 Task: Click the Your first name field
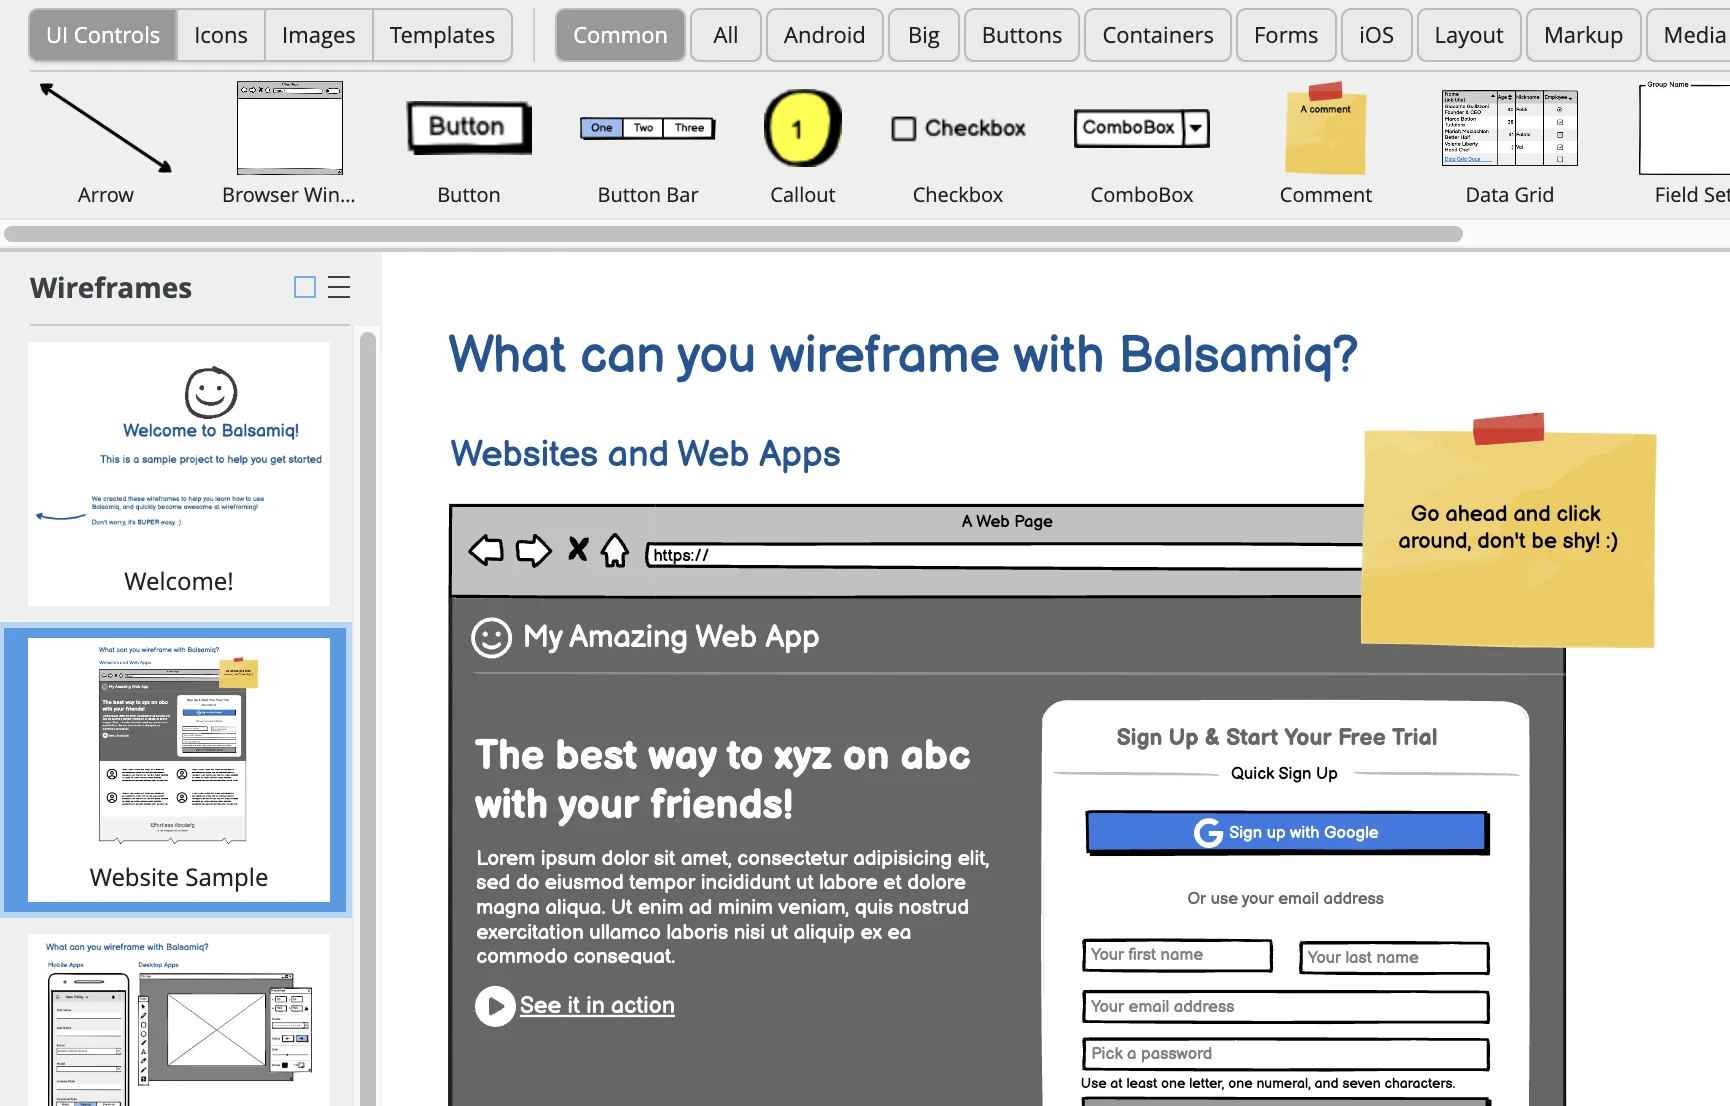tap(1177, 955)
